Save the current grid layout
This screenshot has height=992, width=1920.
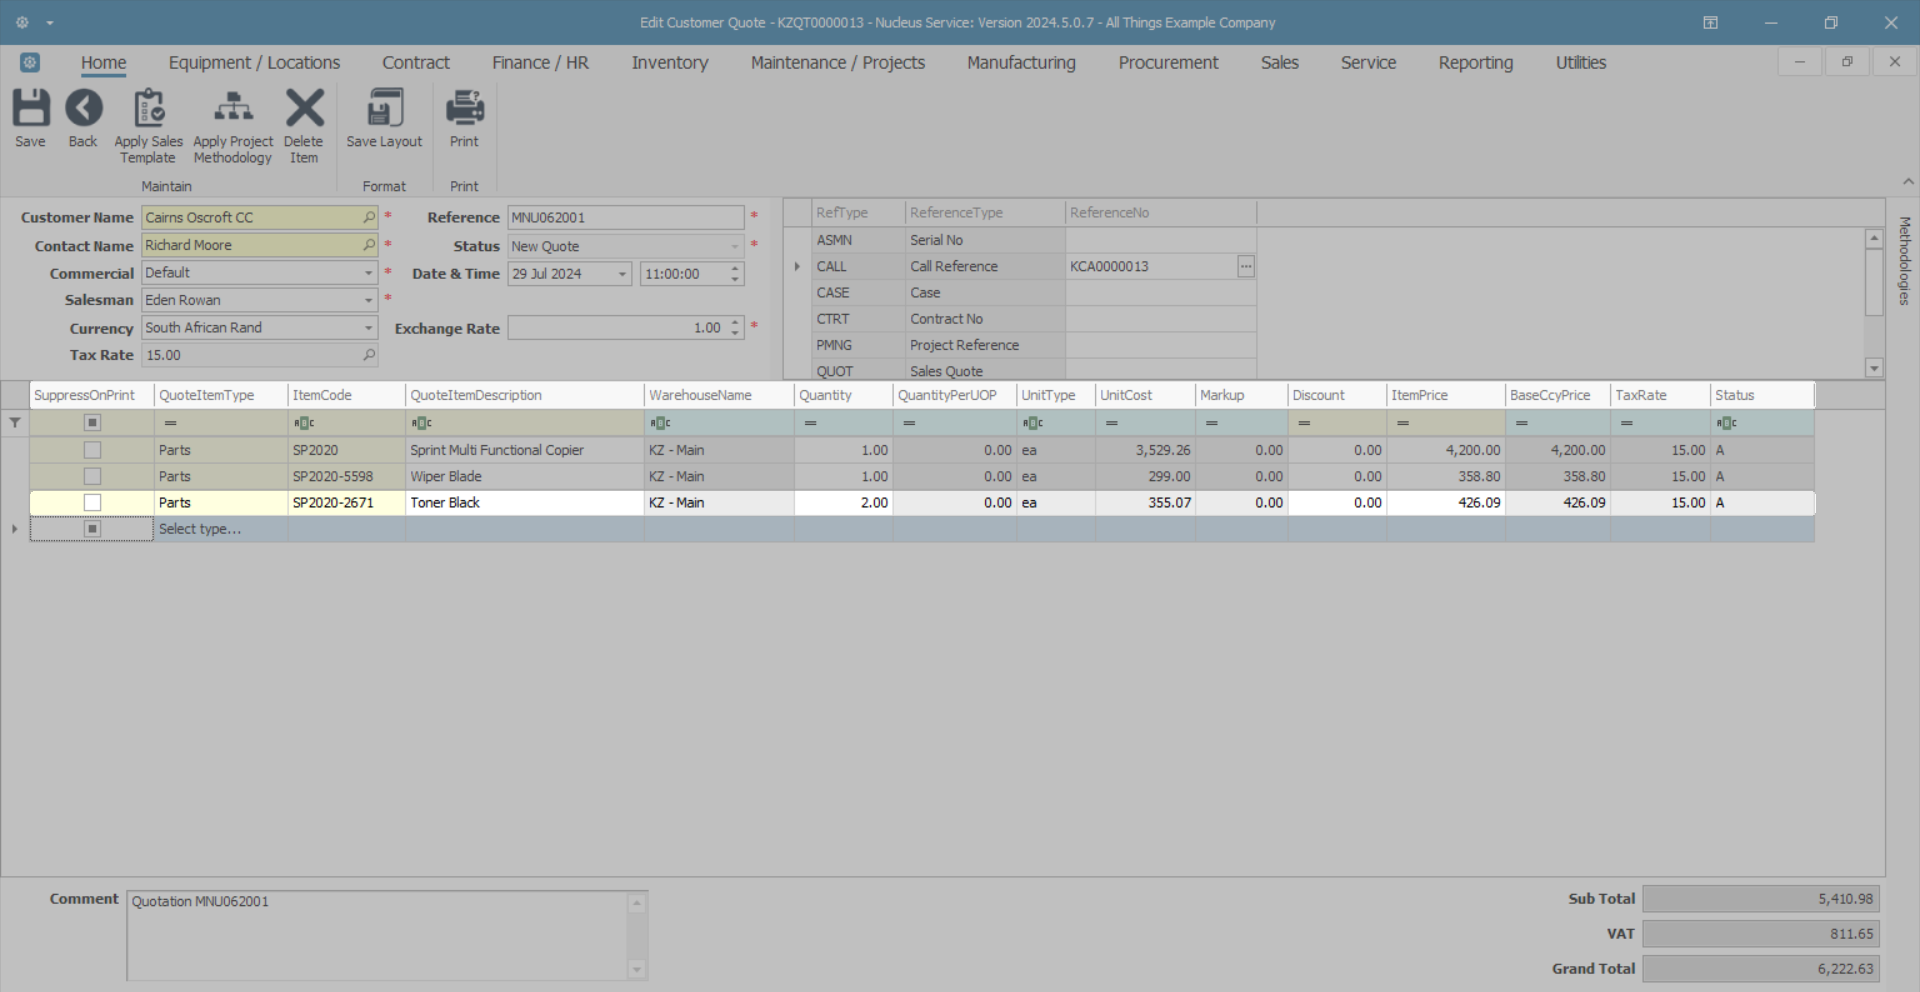(x=384, y=118)
